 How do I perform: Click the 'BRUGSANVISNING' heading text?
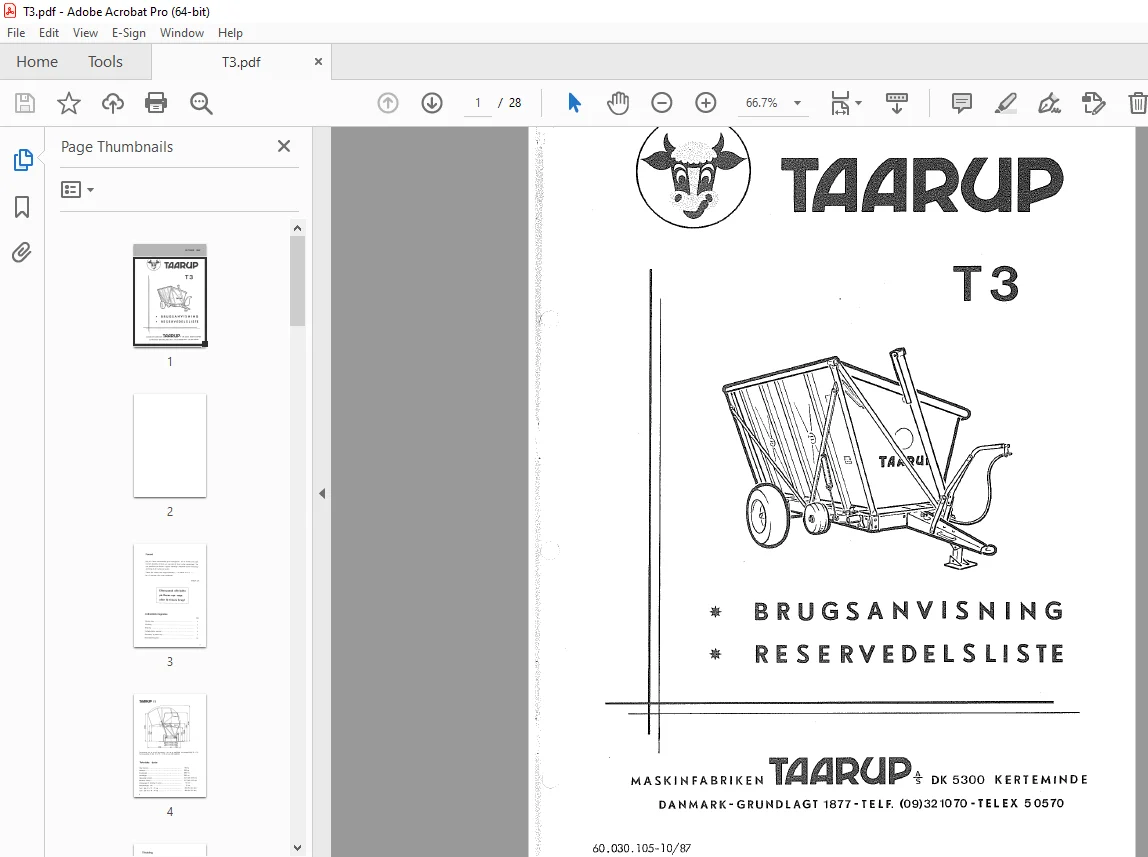pyautogui.click(x=909, y=611)
